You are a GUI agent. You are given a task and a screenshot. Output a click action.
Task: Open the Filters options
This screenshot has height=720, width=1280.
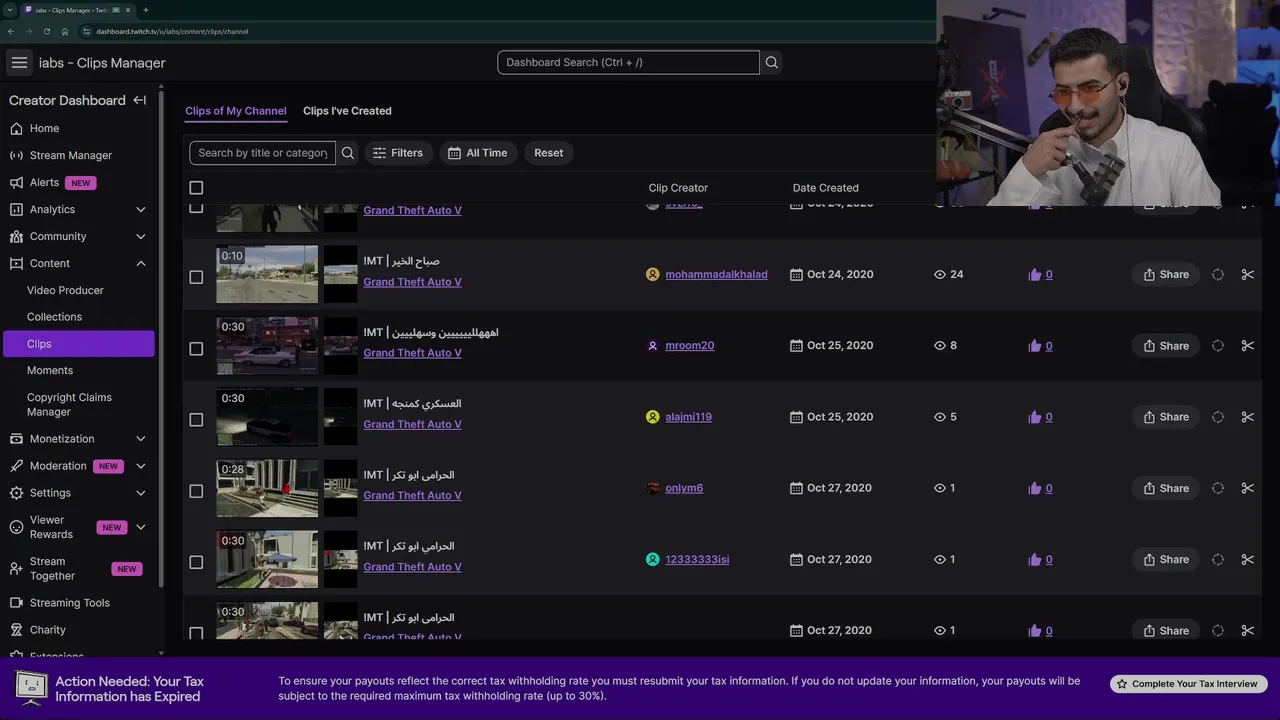pyautogui.click(x=398, y=153)
